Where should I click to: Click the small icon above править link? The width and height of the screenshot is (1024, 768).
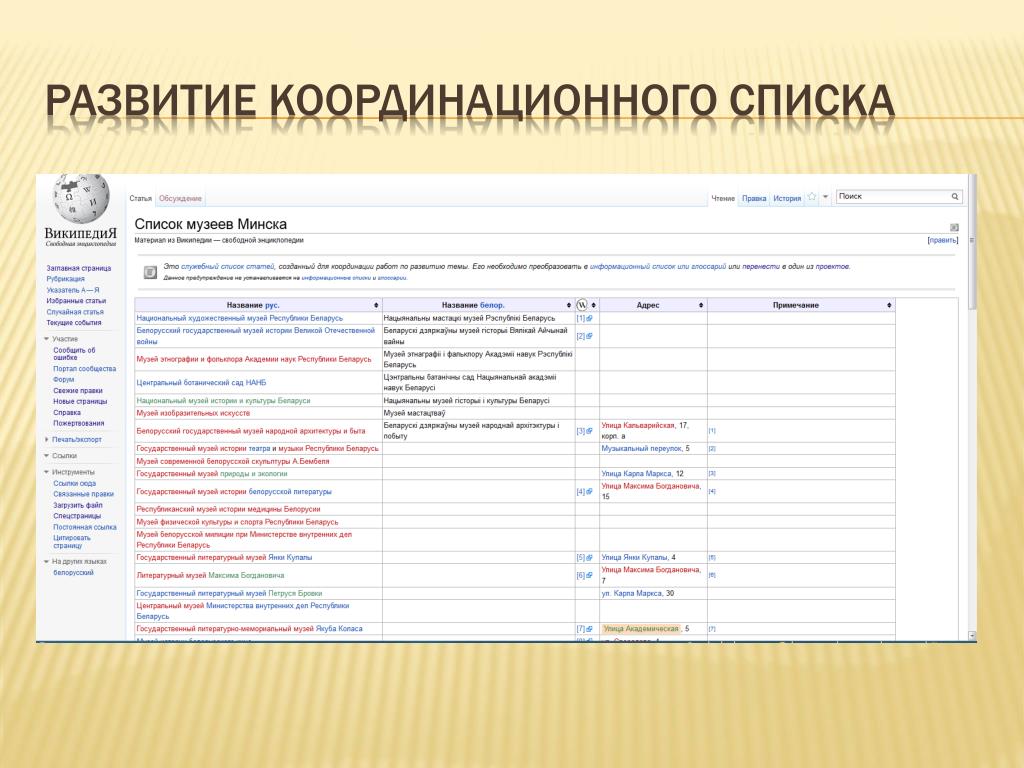(x=954, y=227)
